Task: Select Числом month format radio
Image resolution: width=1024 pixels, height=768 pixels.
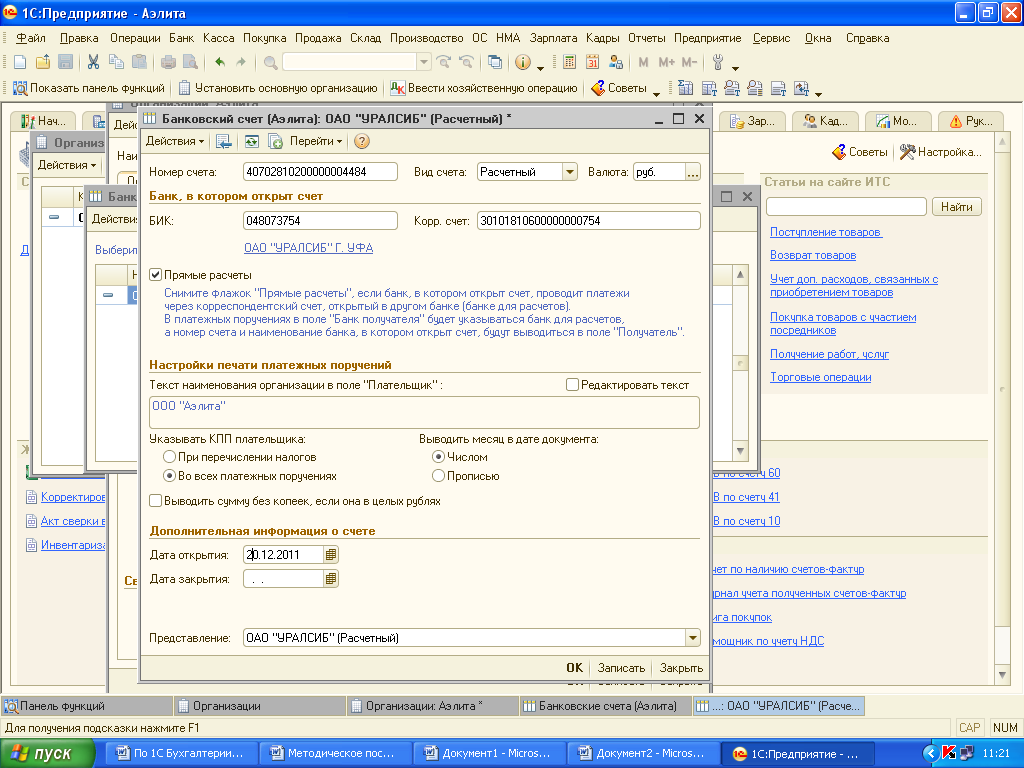Action: [x=439, y=456]
